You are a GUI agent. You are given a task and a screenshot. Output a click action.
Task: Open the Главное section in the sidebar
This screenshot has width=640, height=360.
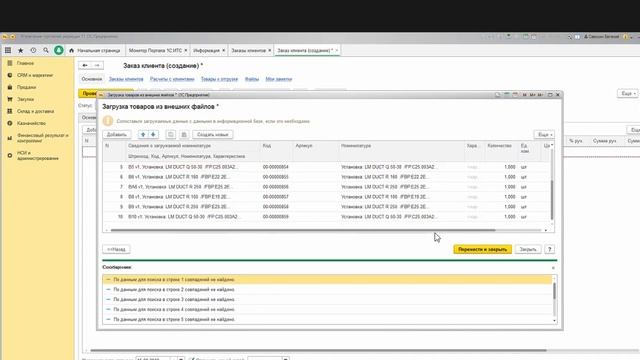pyautogui.click(x=25, y=63)
